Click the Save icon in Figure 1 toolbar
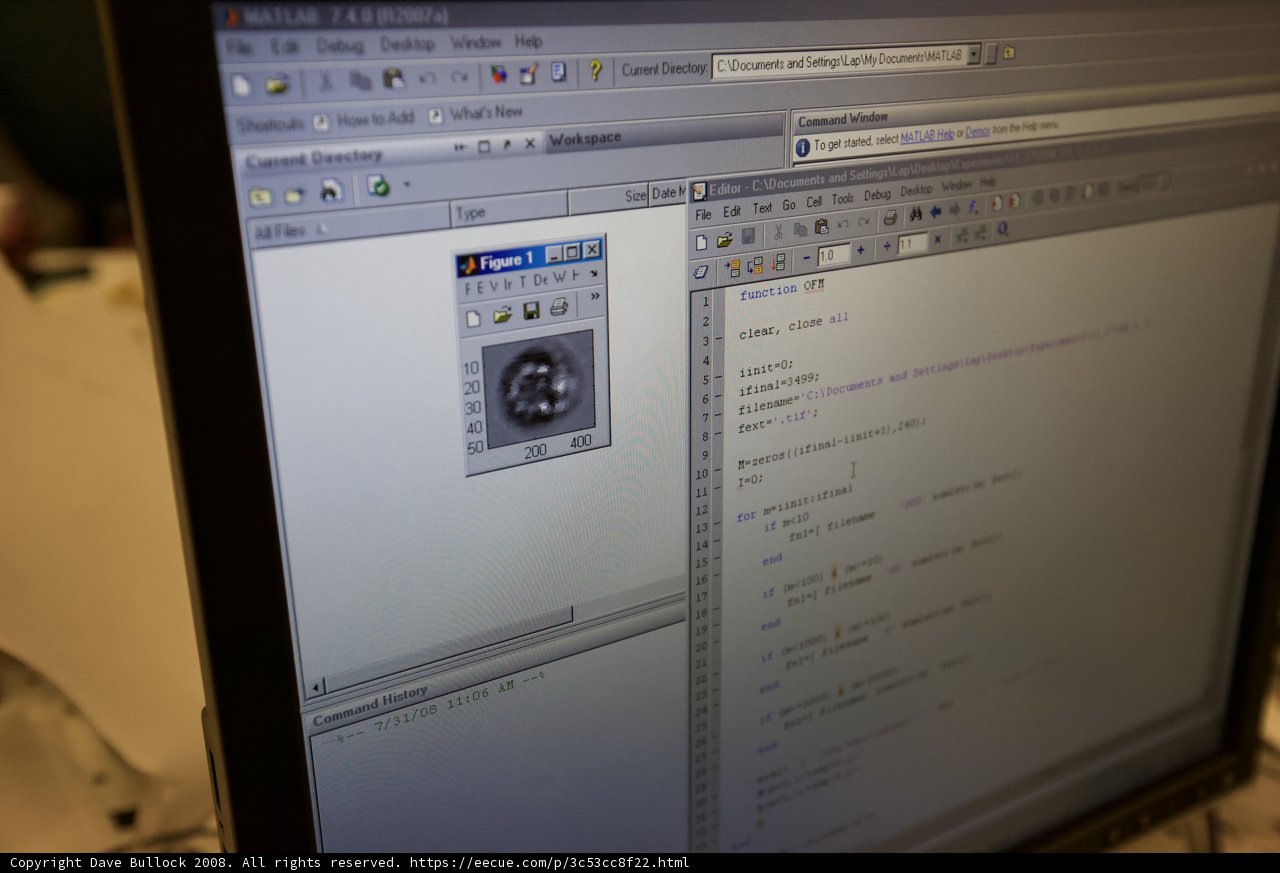This screenshot has width=1280, height=873. [x=531, y=311]
